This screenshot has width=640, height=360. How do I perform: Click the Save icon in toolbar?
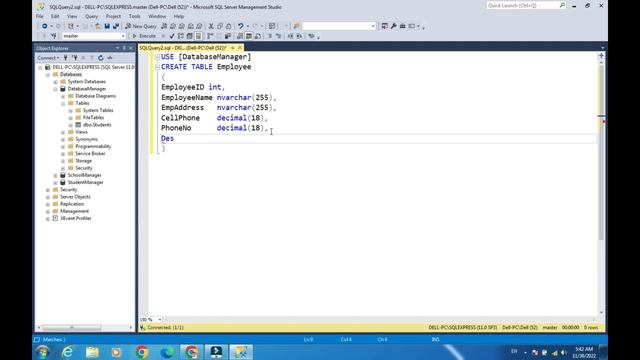coord(107,26)
